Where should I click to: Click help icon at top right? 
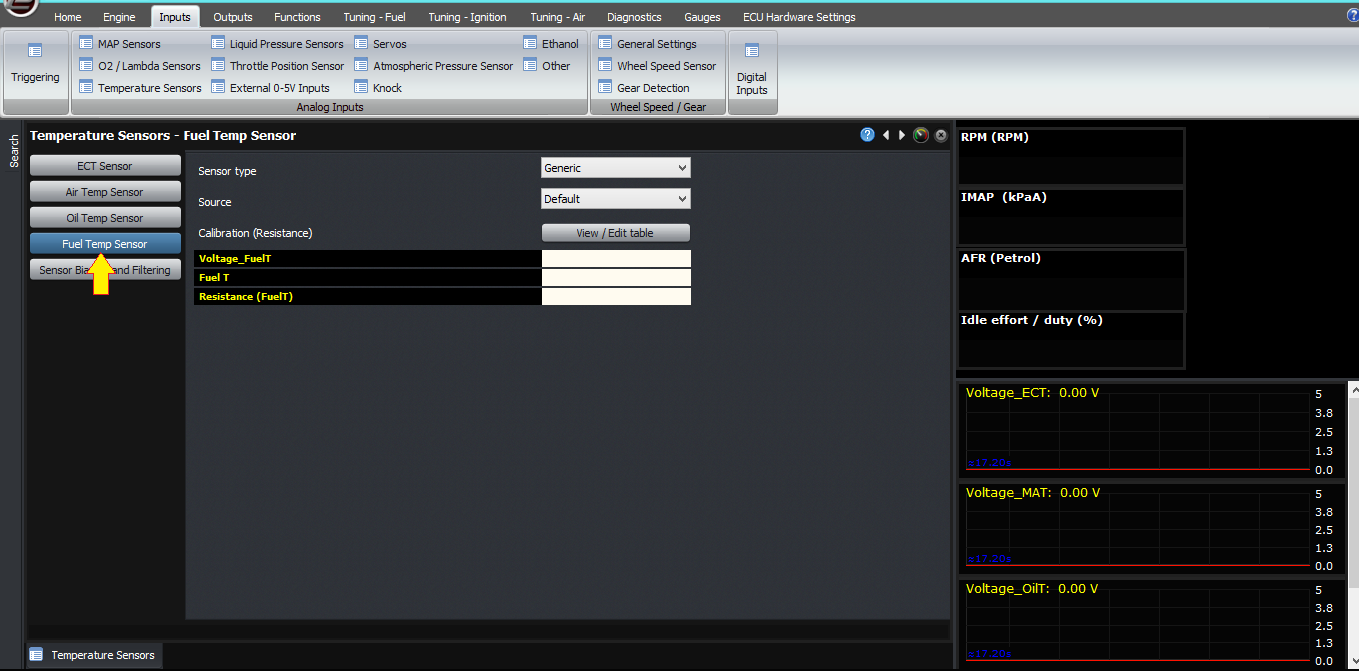coord(1352,15)
